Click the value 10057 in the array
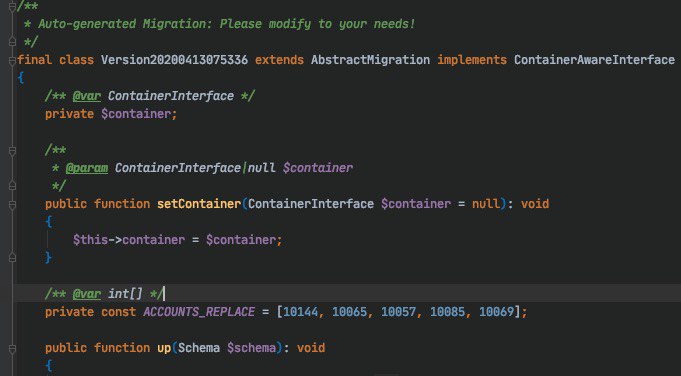This screenshot has height=376, width=681. click(x=398, y=312)
